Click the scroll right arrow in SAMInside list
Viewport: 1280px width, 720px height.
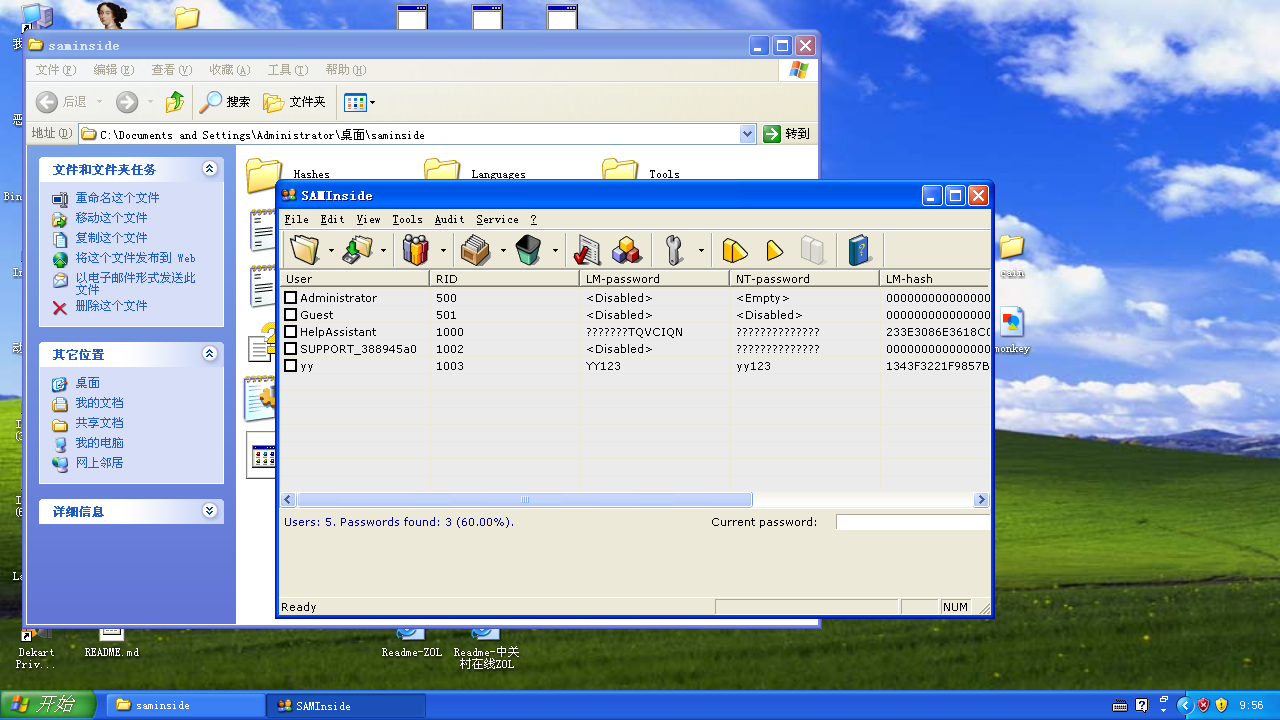pos(981,500)
